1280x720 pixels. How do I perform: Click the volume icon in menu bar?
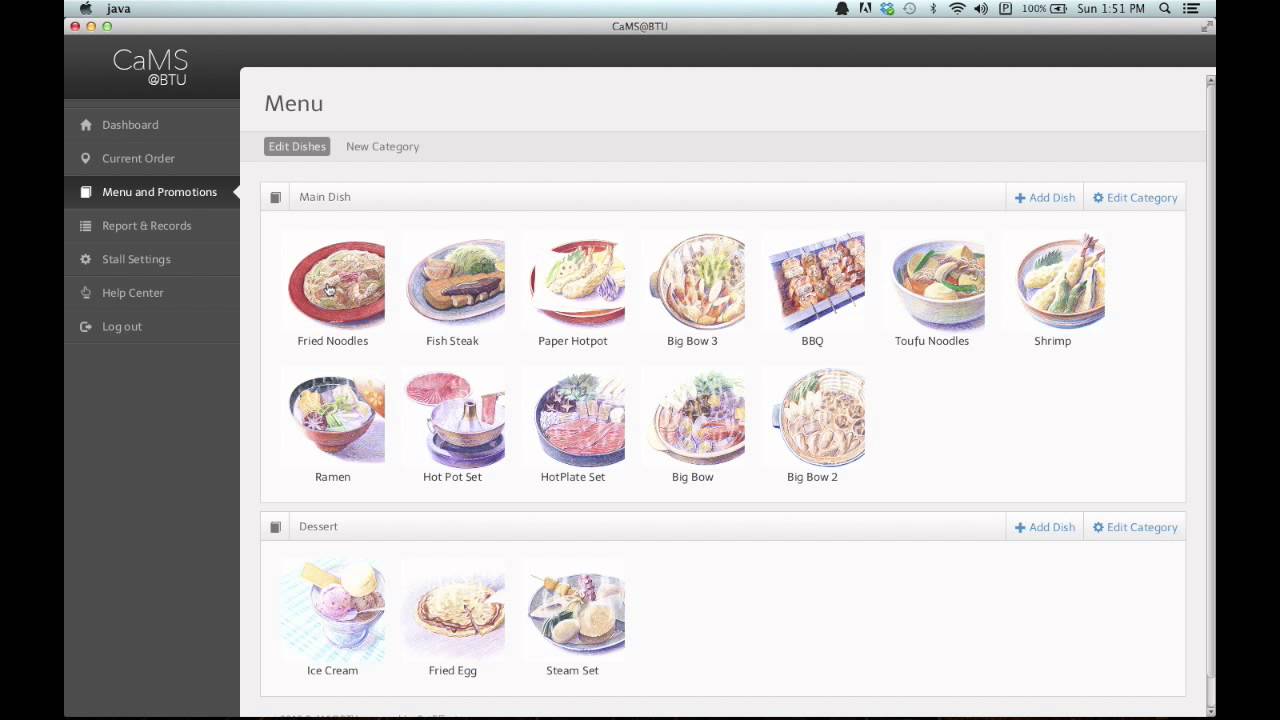981,8
